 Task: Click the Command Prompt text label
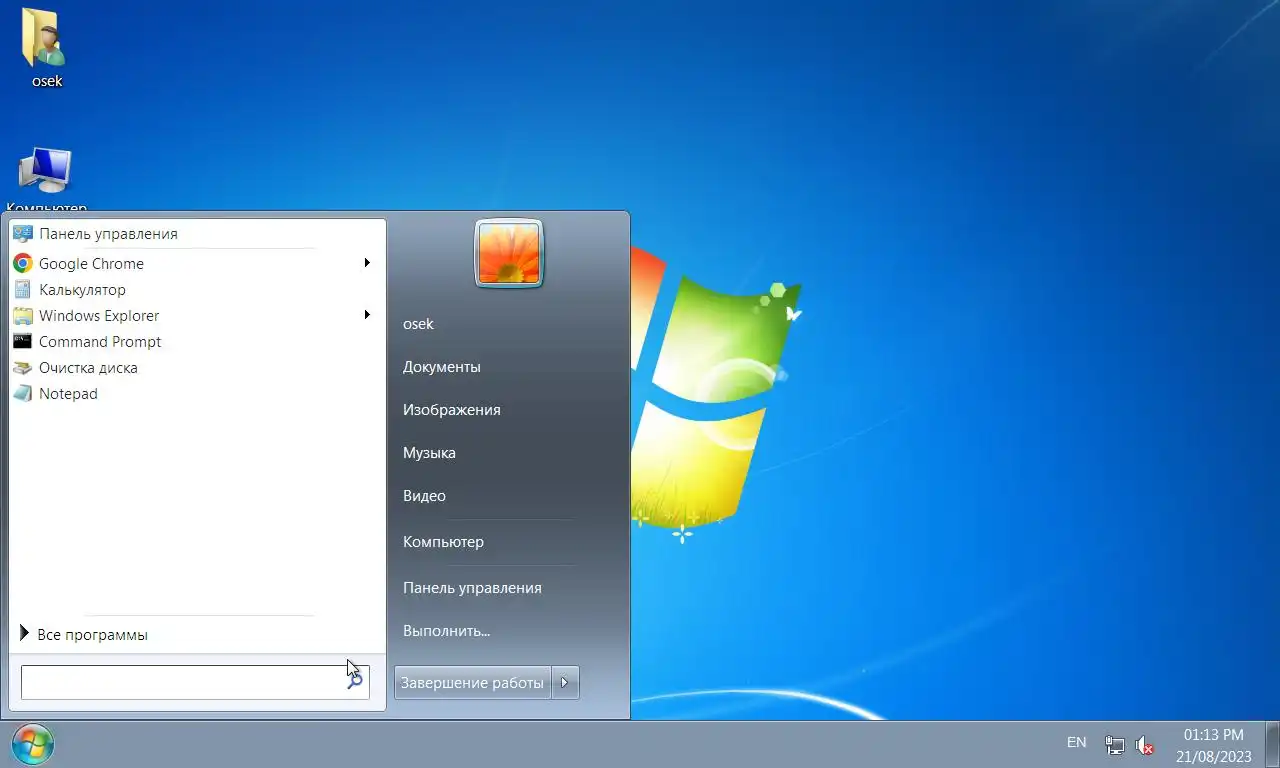100,341
